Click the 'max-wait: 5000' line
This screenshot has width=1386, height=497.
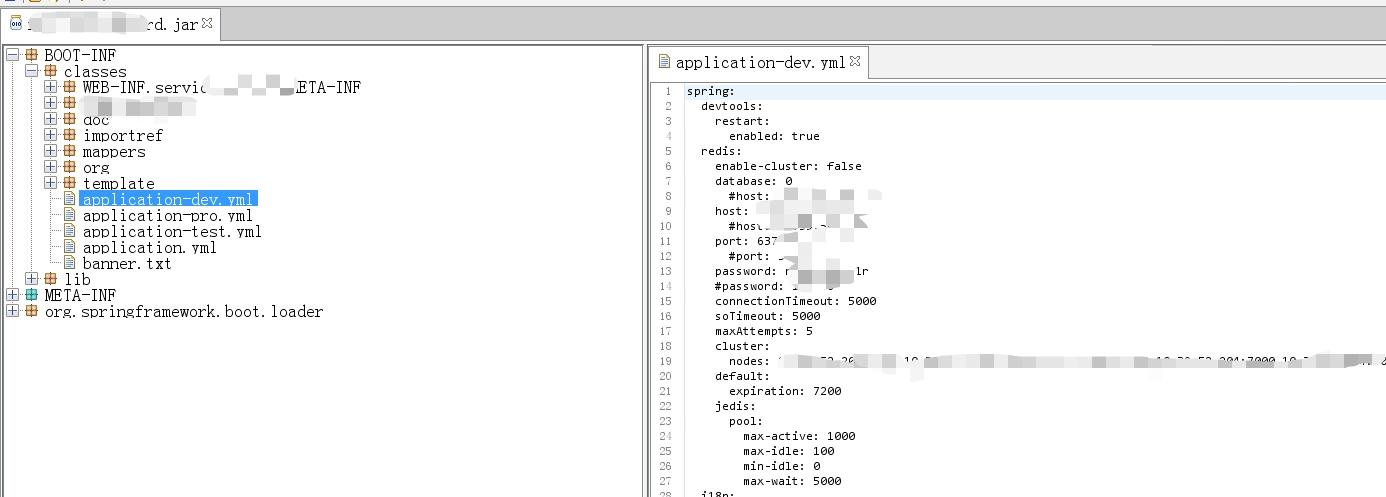[x=792, y=481]
